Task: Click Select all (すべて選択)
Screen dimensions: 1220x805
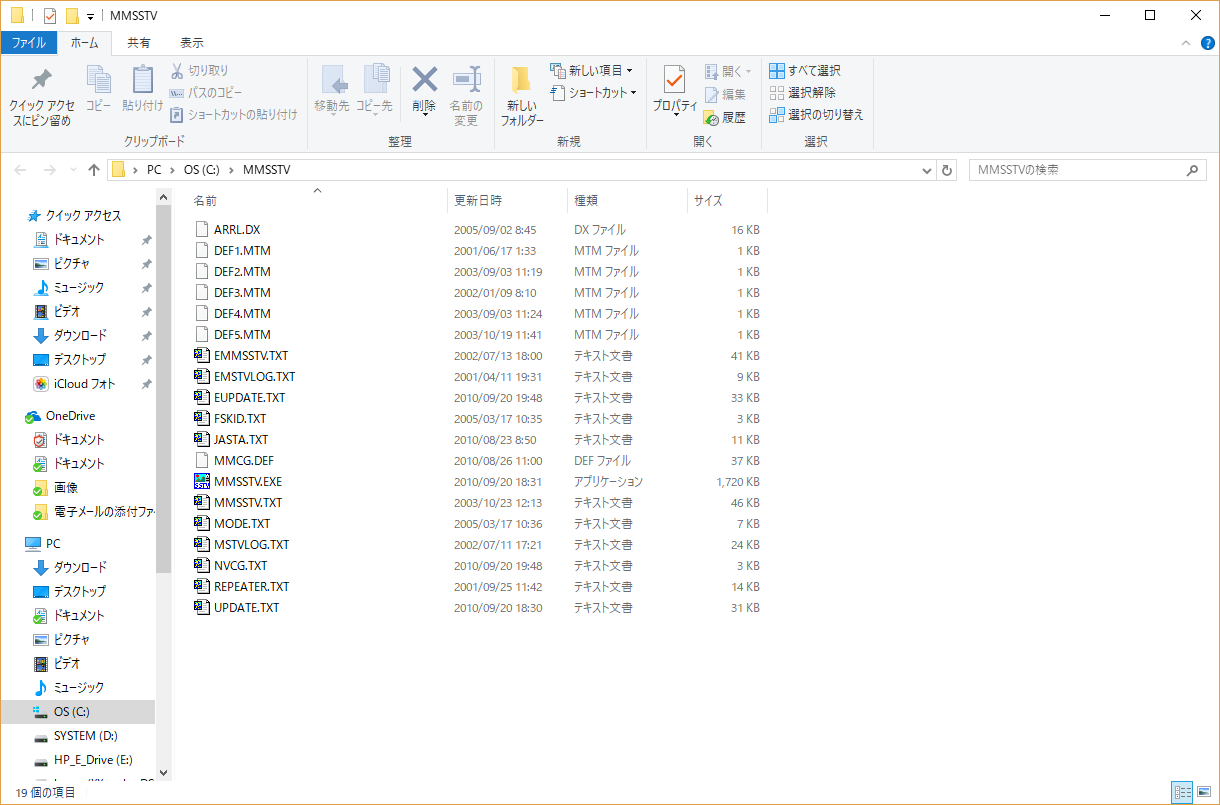Action: pyautogui.click(x=805, y=71)
